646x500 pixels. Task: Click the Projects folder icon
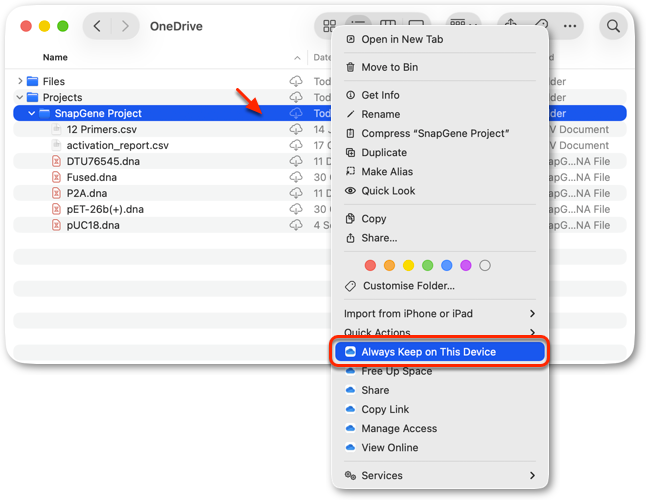[x=33, y=97]
